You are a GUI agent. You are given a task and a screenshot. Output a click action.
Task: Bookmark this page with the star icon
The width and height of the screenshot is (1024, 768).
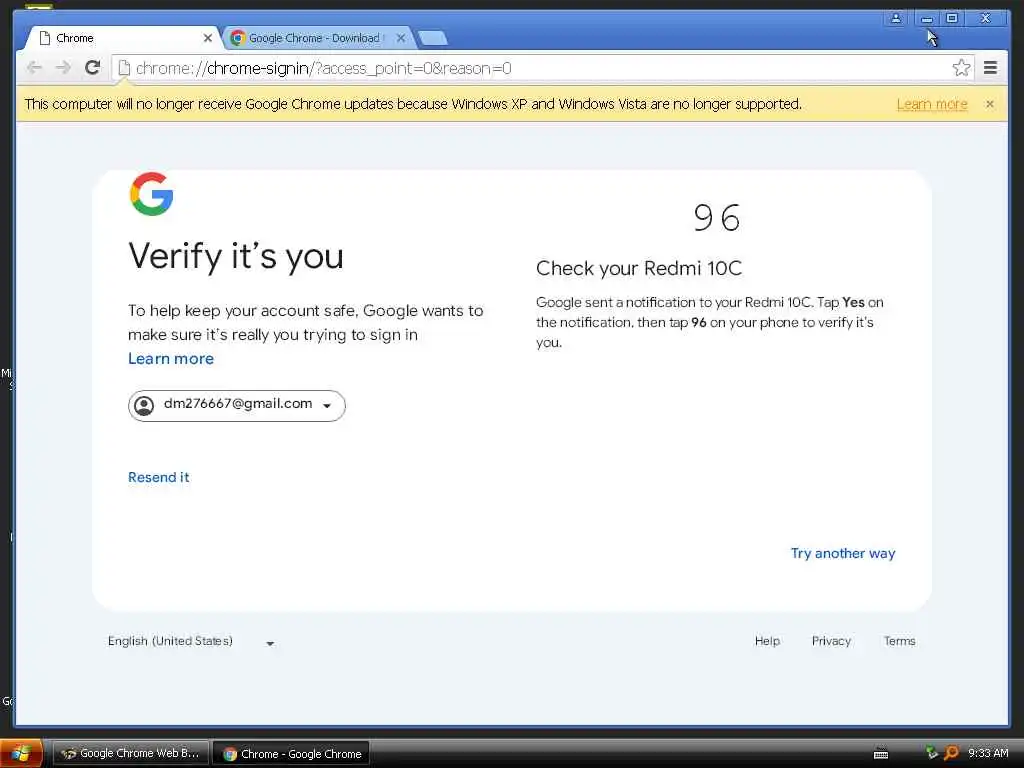[961, 67]
